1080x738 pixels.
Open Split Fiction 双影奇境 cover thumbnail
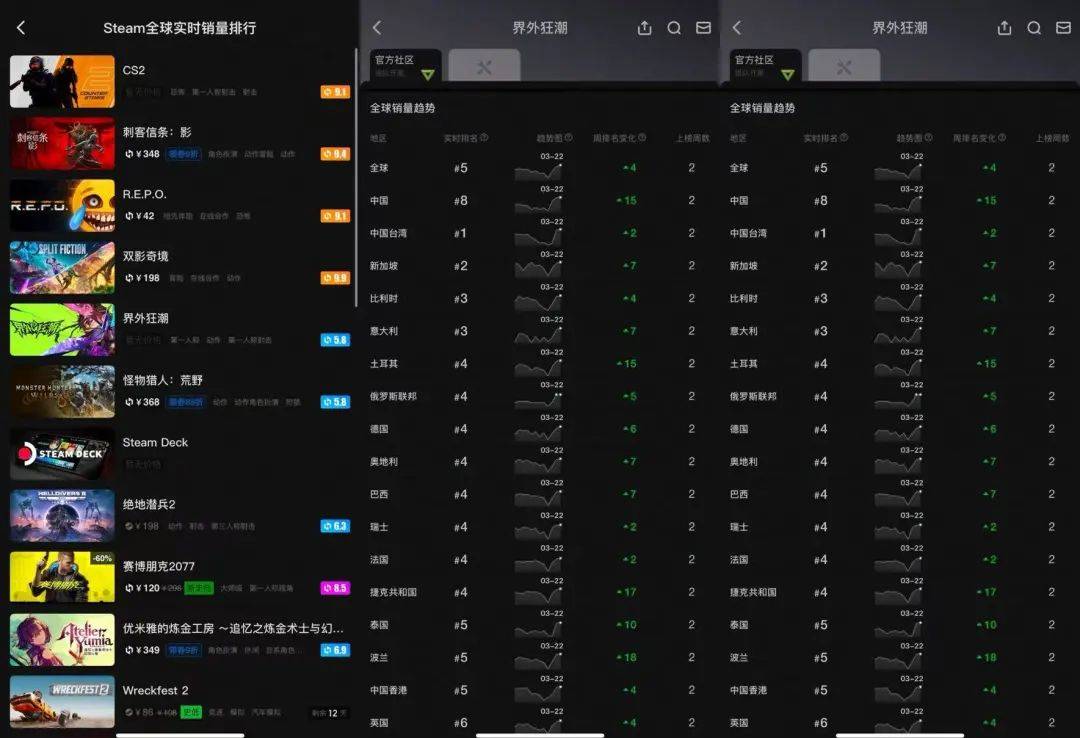62,267
